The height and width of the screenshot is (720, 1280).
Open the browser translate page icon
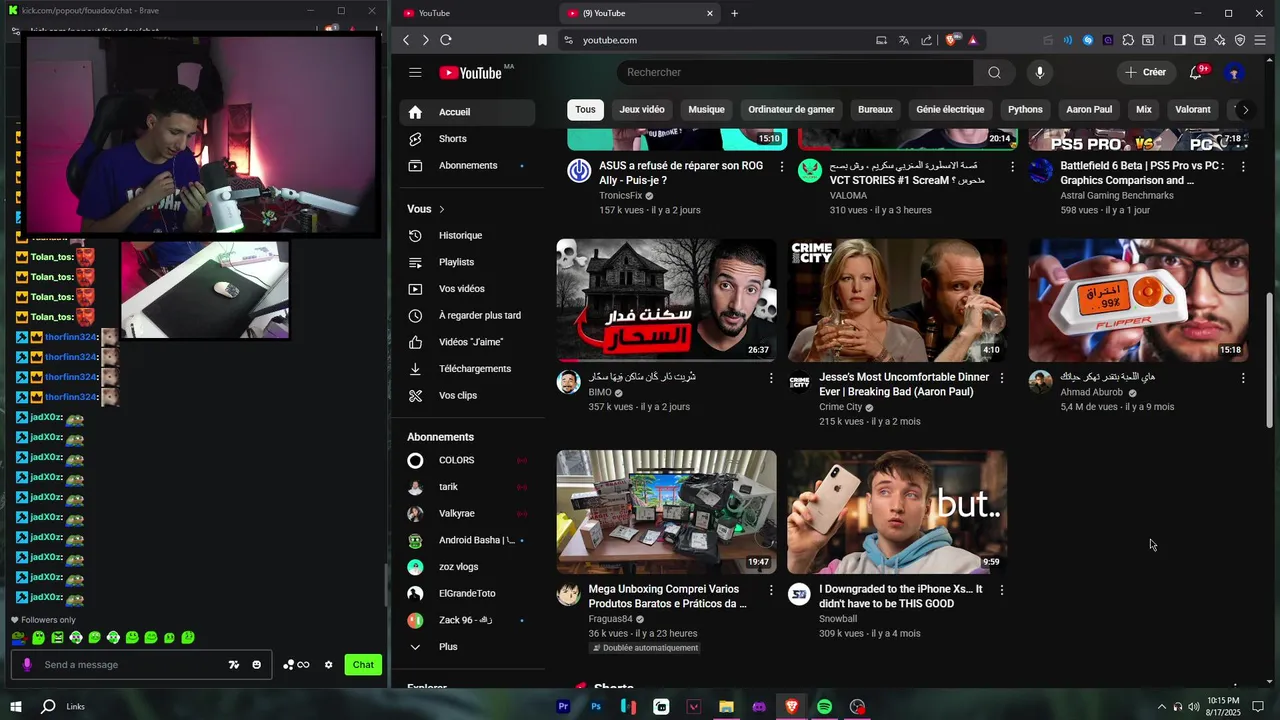(x=904, y=40)
